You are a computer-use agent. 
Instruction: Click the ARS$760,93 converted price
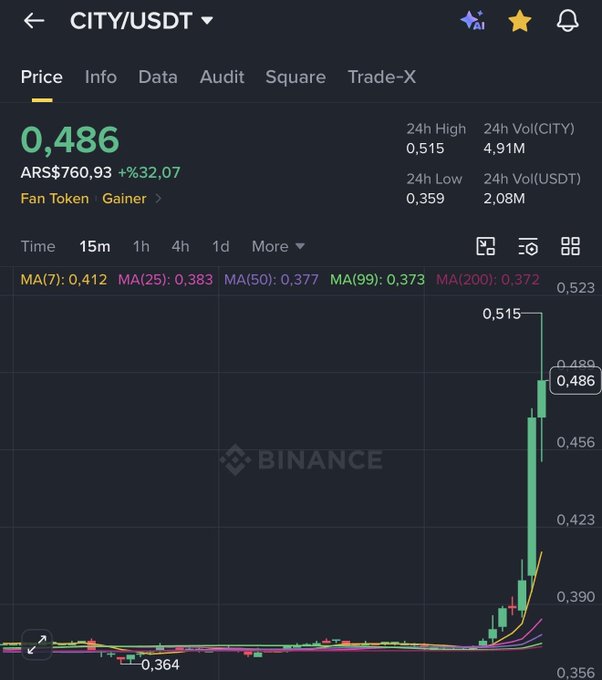click(x=66, y=173)
